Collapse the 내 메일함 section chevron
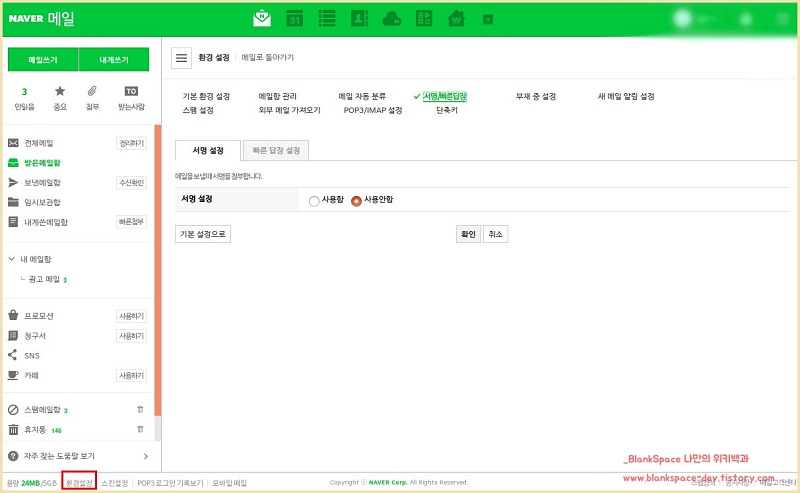The height and width of the screenshot is (493, 800). coord(12,259)
